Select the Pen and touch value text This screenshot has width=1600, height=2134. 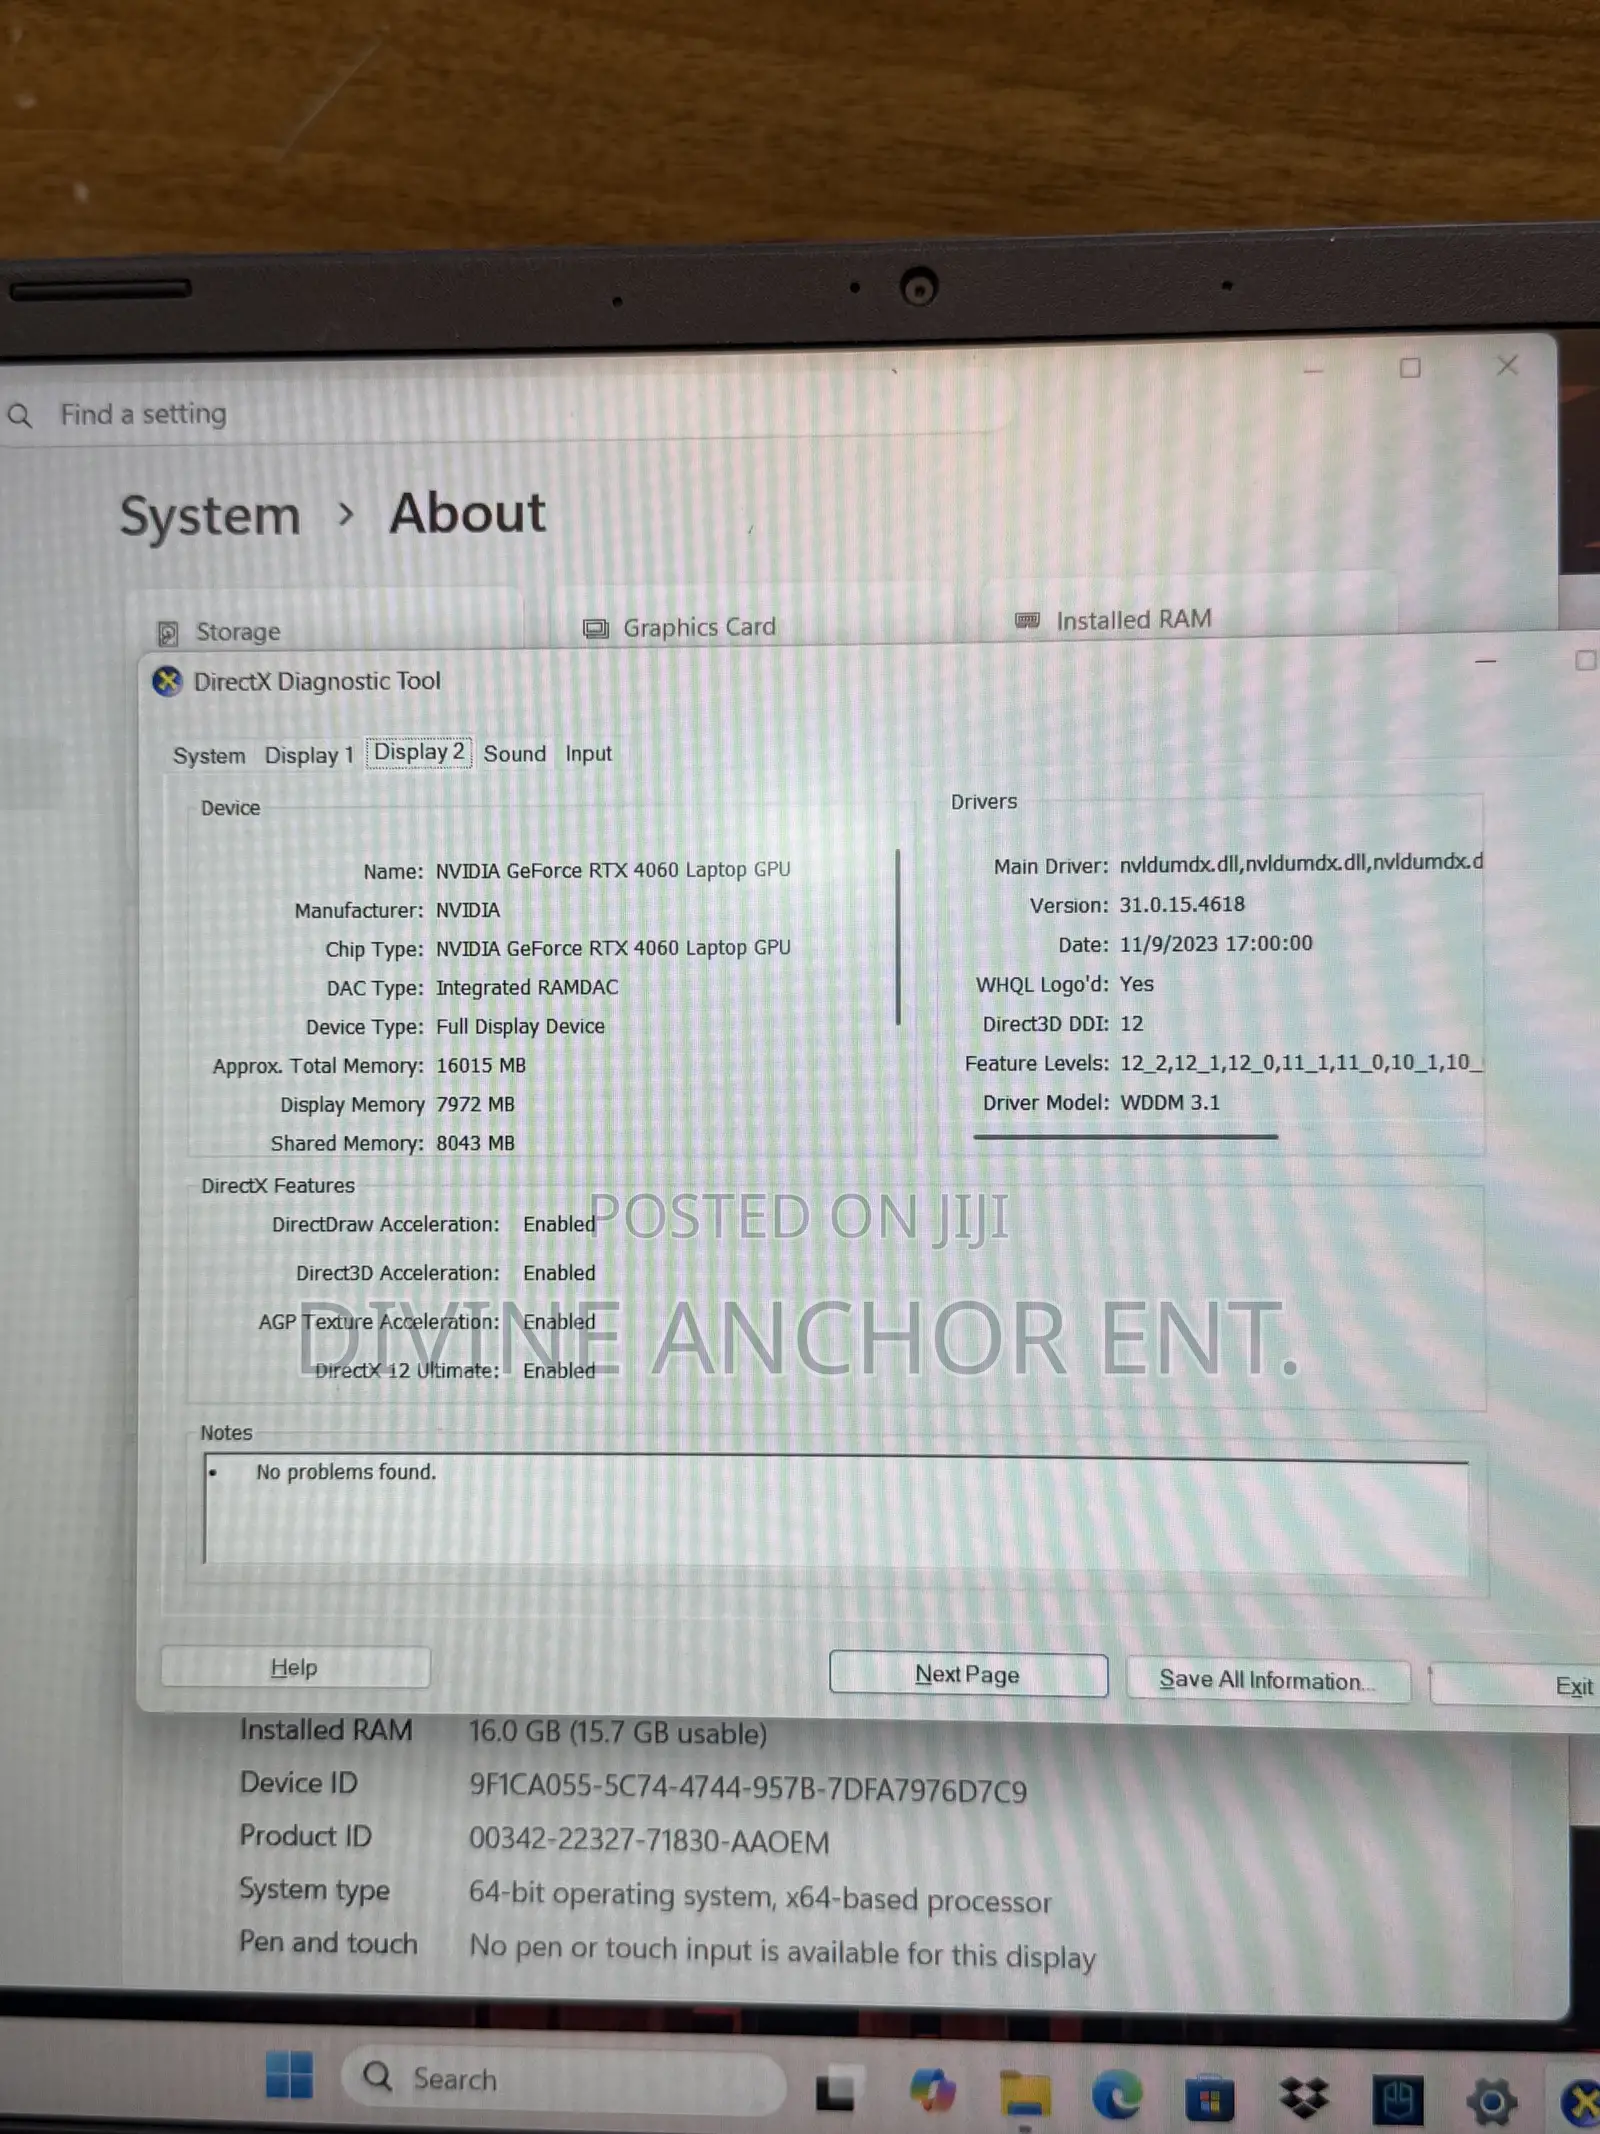pyautogui.click(x=783, y=1950)
